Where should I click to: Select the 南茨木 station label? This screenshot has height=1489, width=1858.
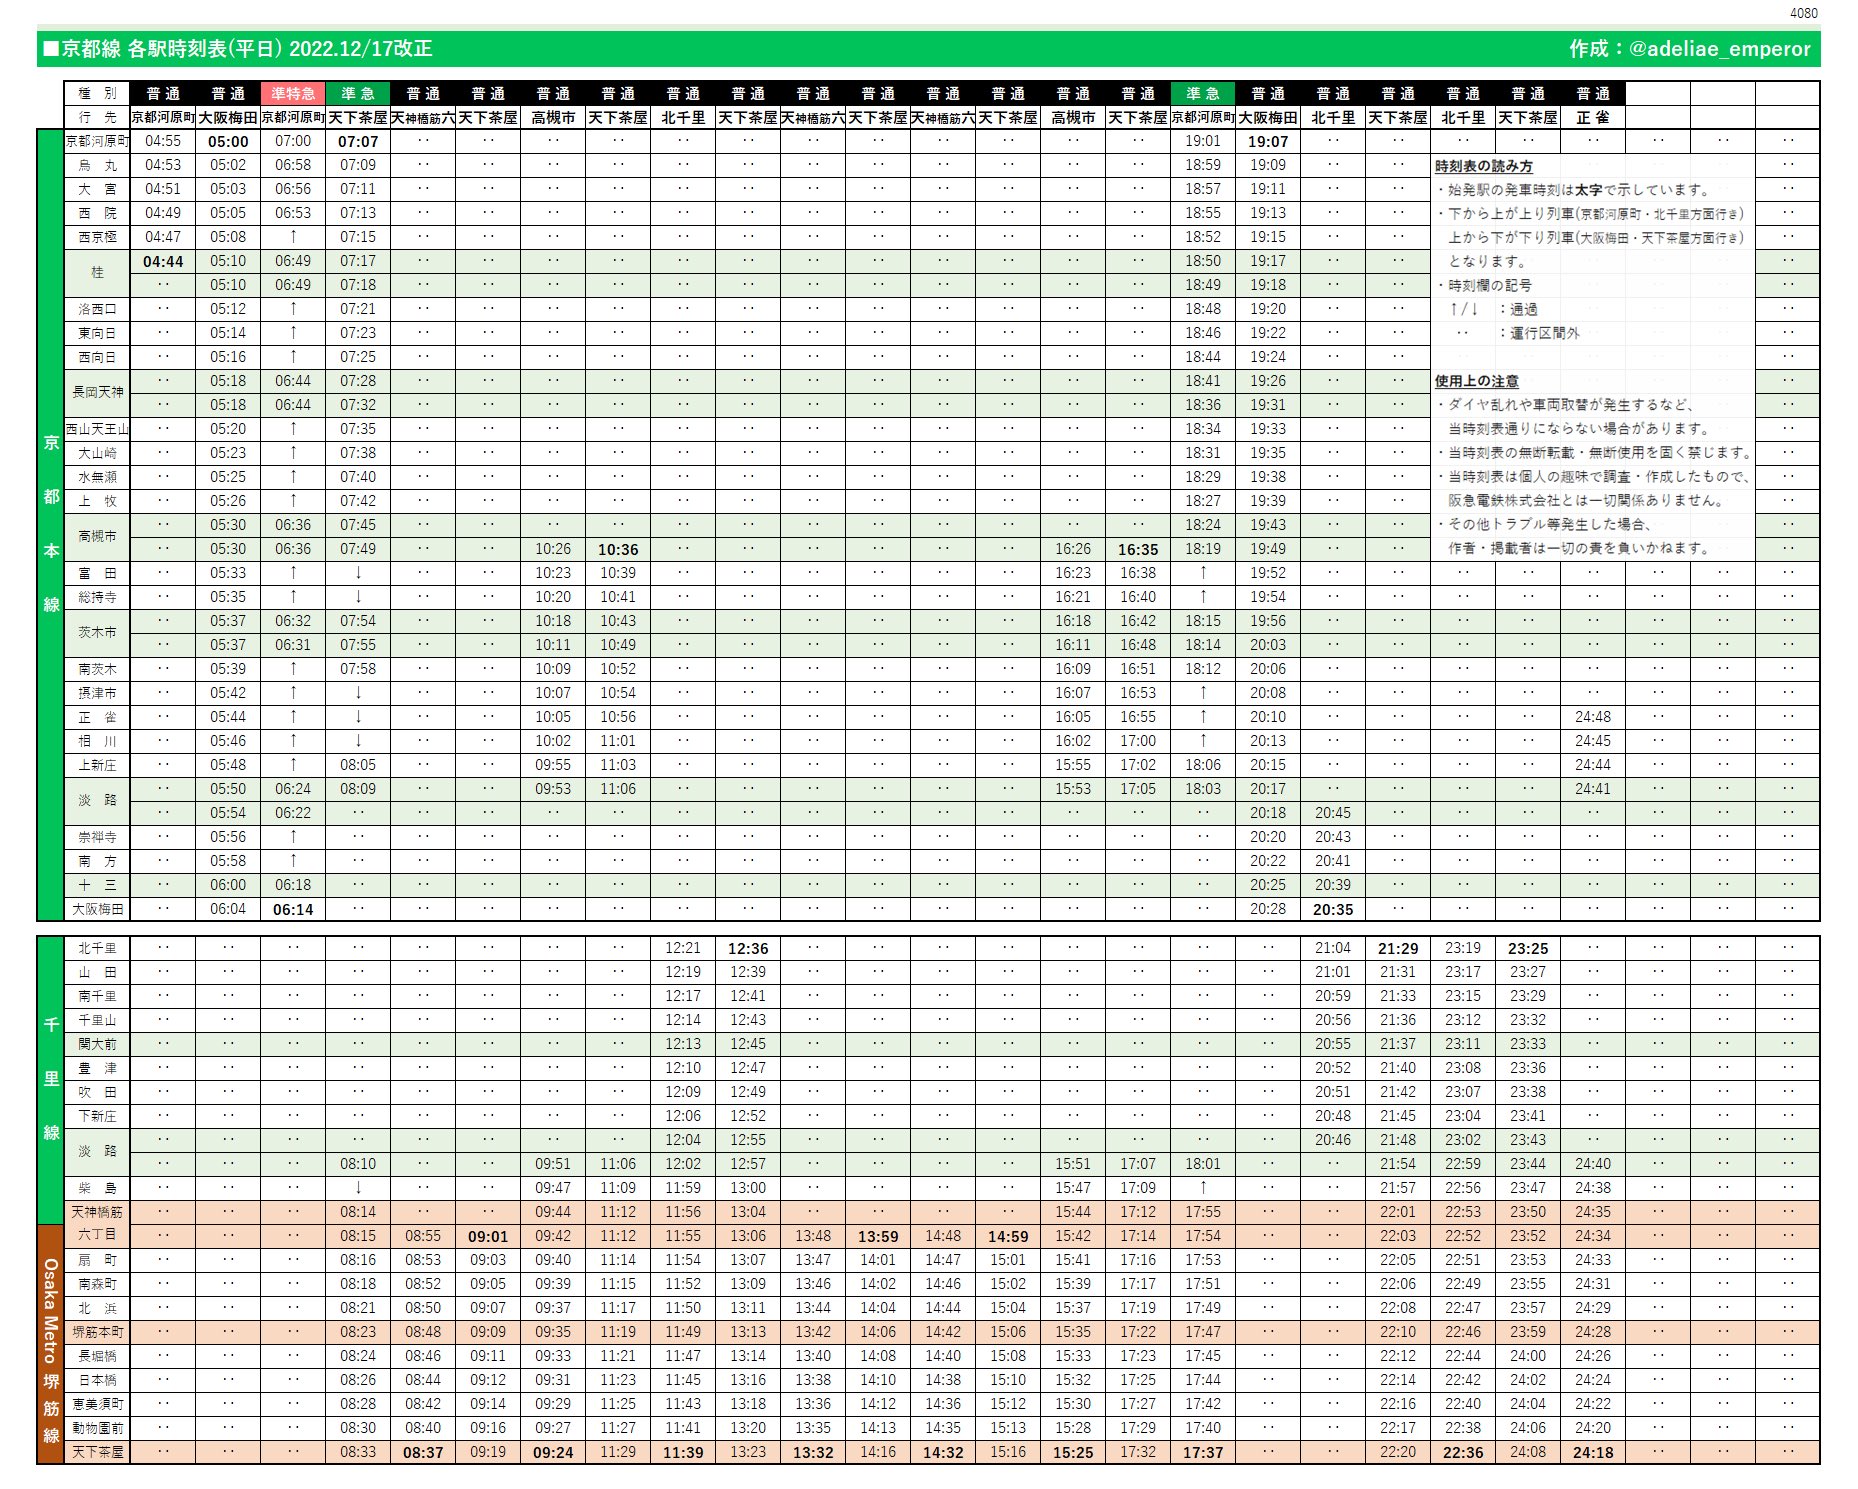97,669
